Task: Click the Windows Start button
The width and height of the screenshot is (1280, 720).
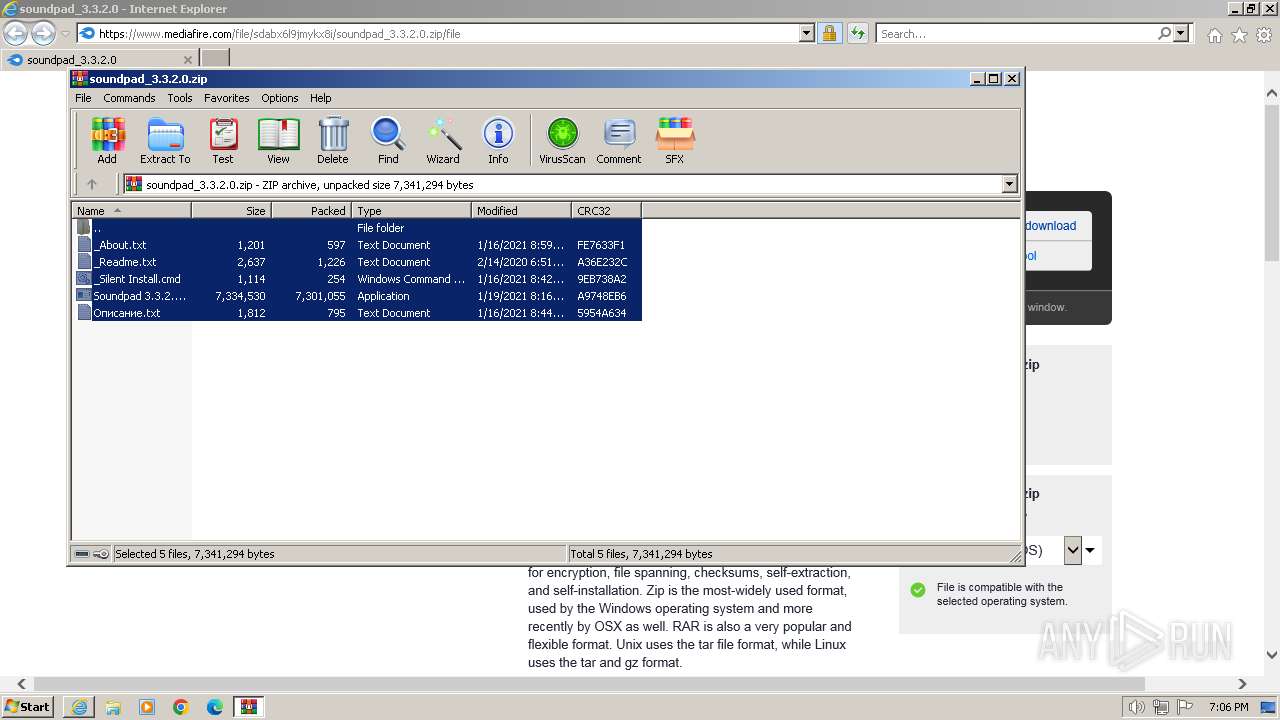Action: 28,706
